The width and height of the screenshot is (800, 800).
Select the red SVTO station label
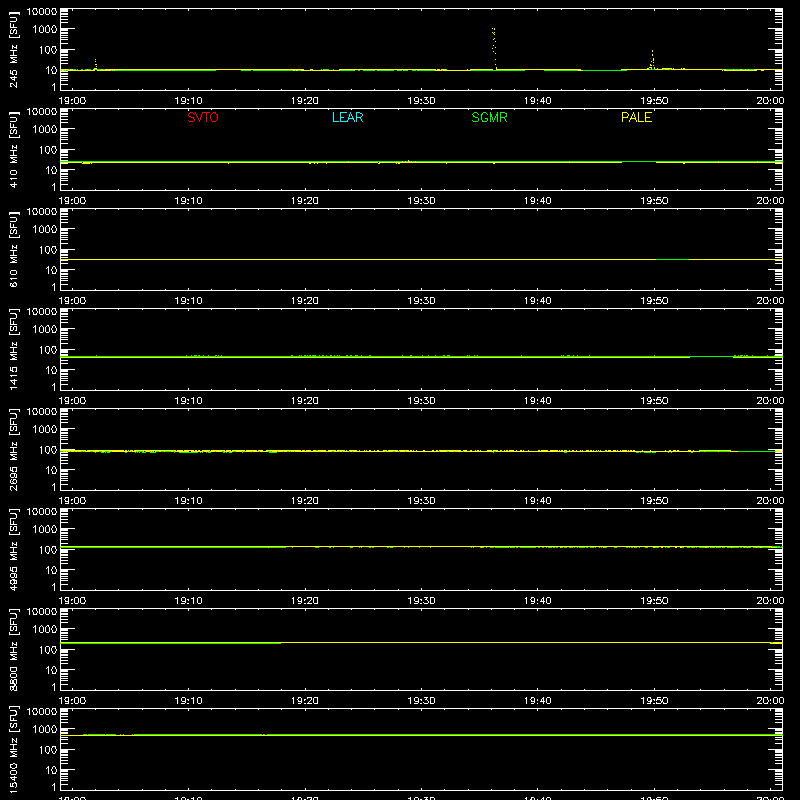[203, 117]
